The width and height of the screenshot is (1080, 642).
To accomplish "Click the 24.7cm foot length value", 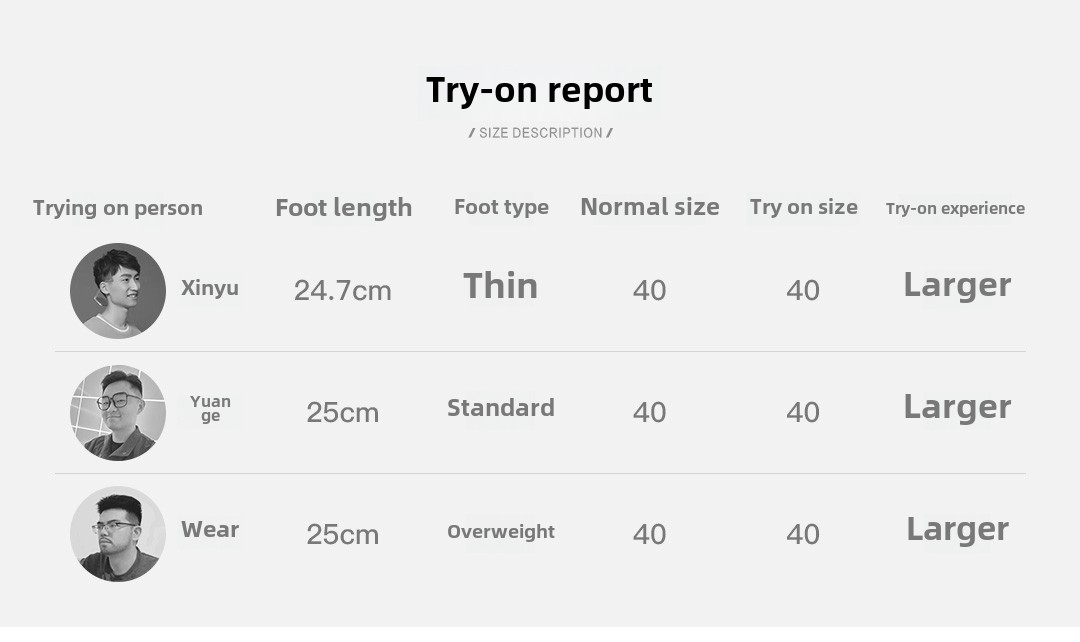I will 343,291.
